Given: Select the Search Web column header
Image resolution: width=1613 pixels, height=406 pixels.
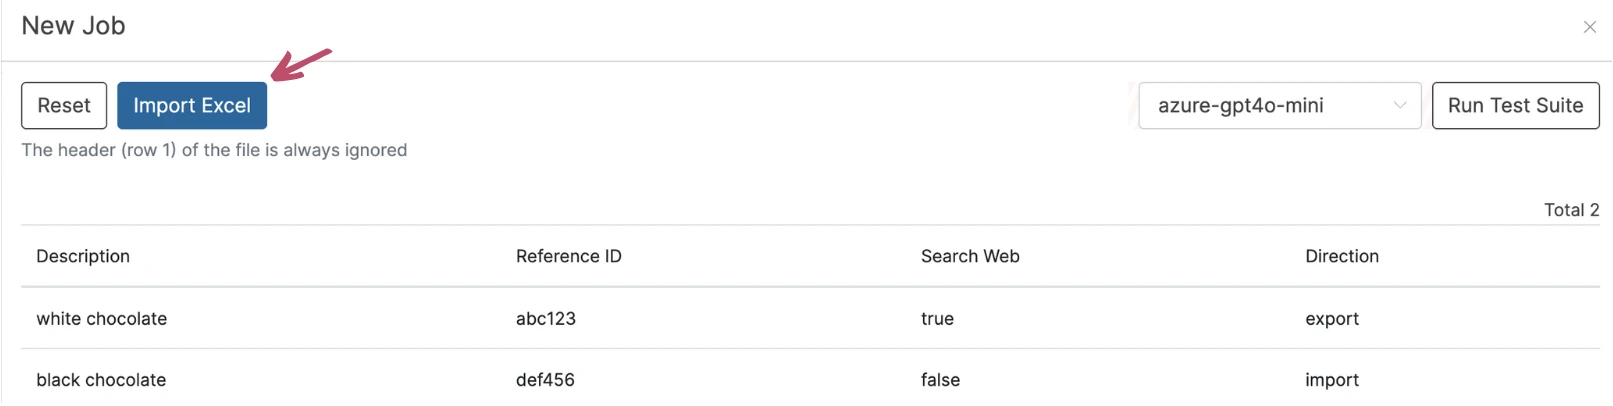Looking at the screenshot, I should 969,256.
